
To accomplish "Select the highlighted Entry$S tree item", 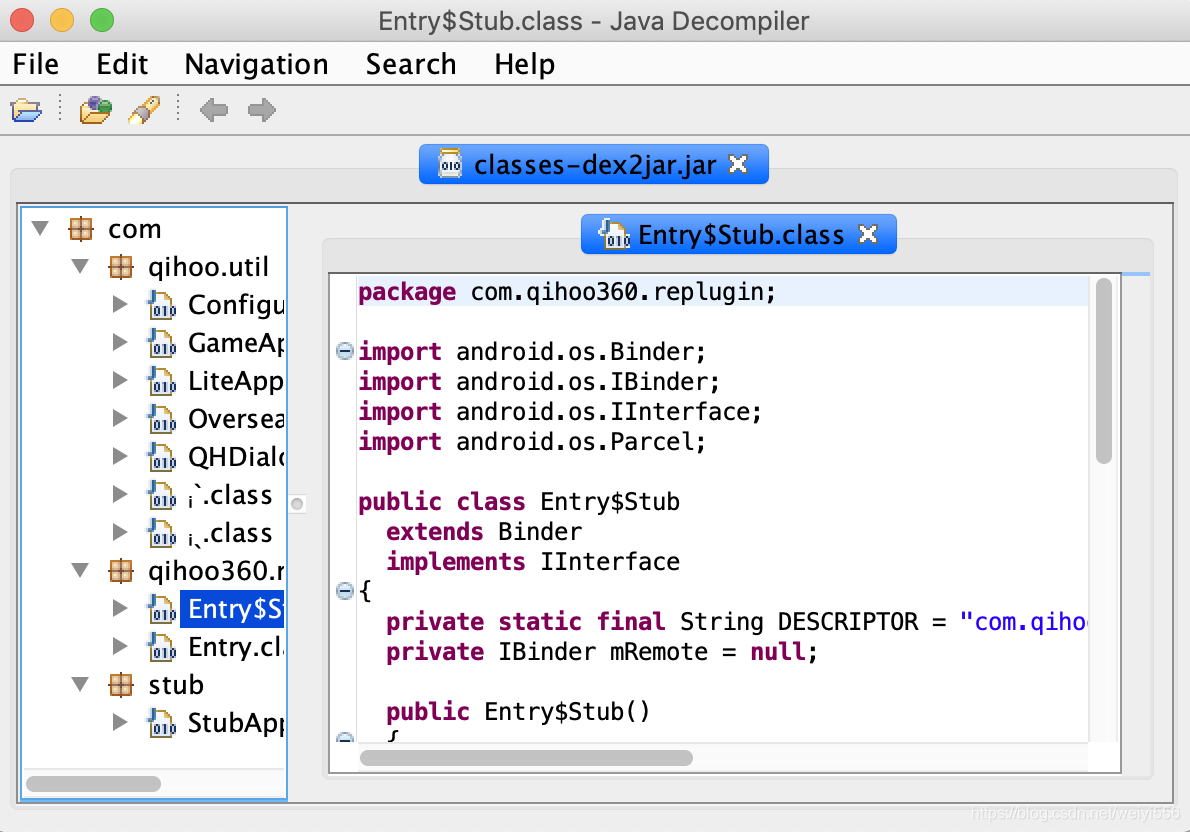I will click(232, 609).
